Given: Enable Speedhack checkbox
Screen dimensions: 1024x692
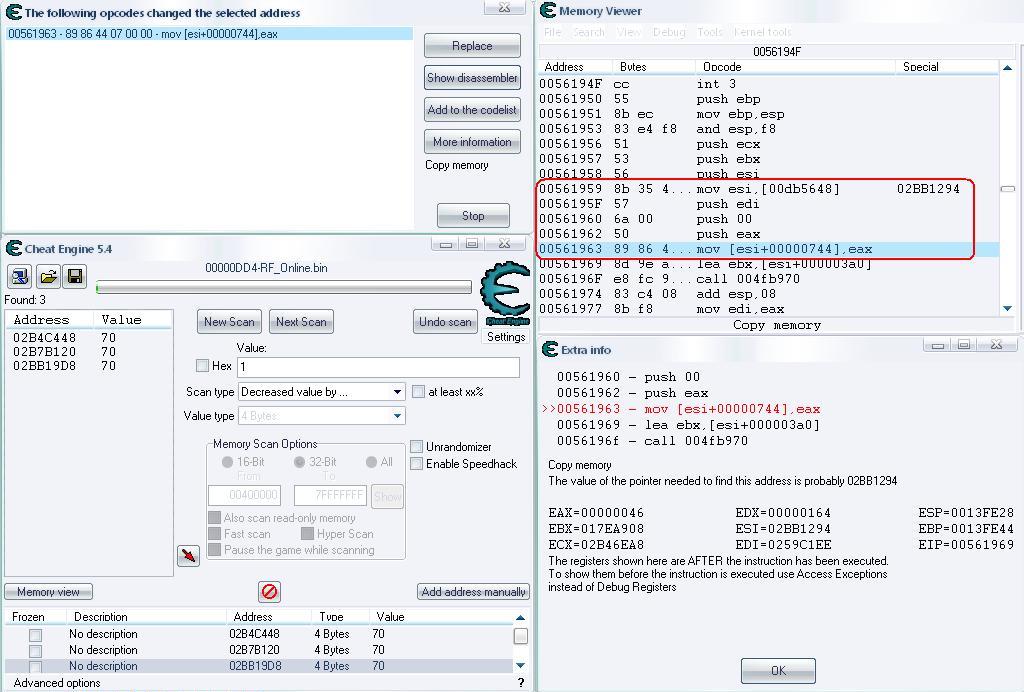Looking at the screenshot, I should point(416,464).
